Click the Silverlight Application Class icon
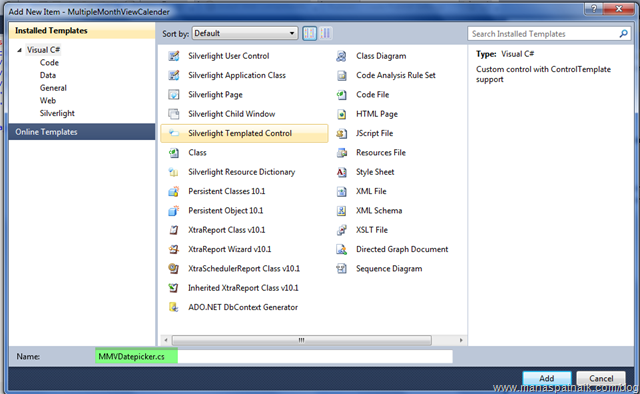The image size is (640, 394). tap(174, 75)
